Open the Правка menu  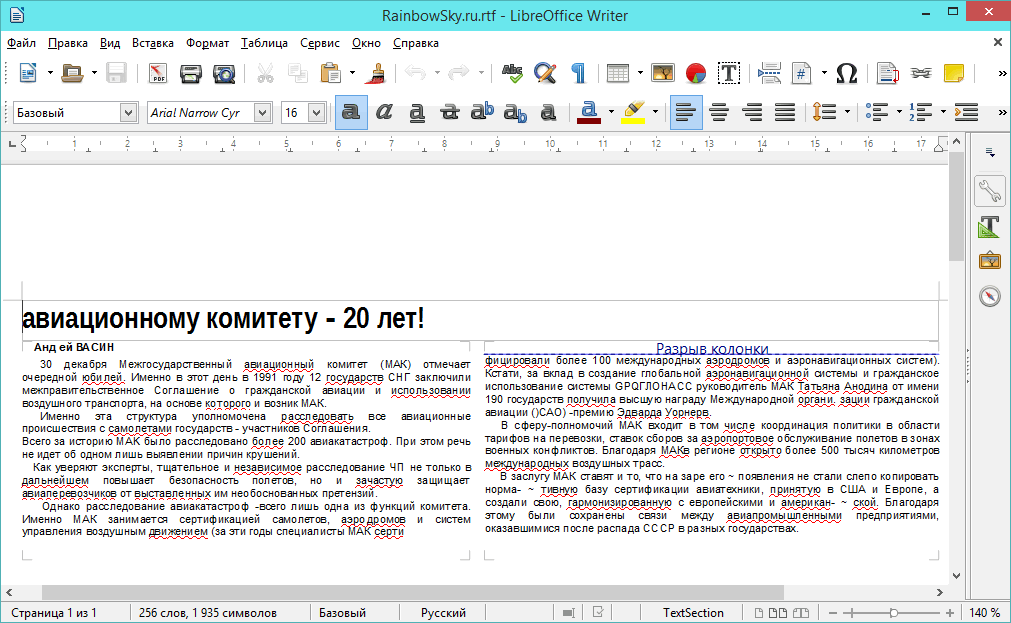click(x=68, y=43)
